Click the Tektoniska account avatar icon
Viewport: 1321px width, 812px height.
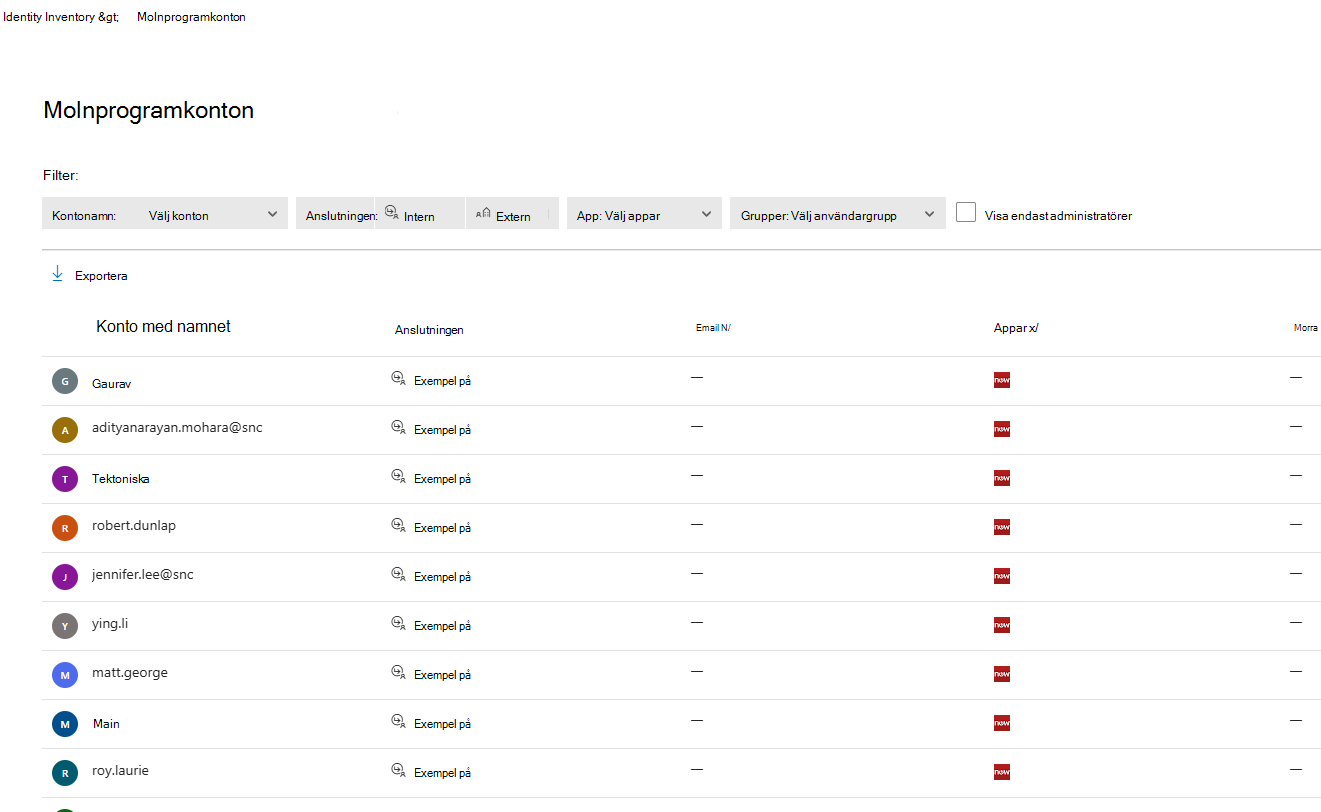65,479
